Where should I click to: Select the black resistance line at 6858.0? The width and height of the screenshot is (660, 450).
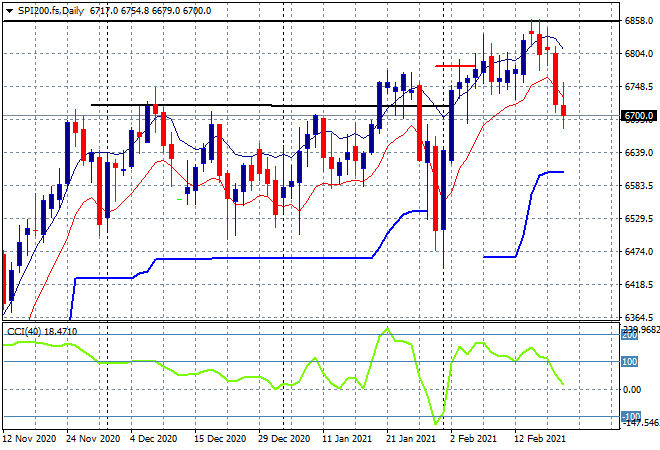[311, 21]
